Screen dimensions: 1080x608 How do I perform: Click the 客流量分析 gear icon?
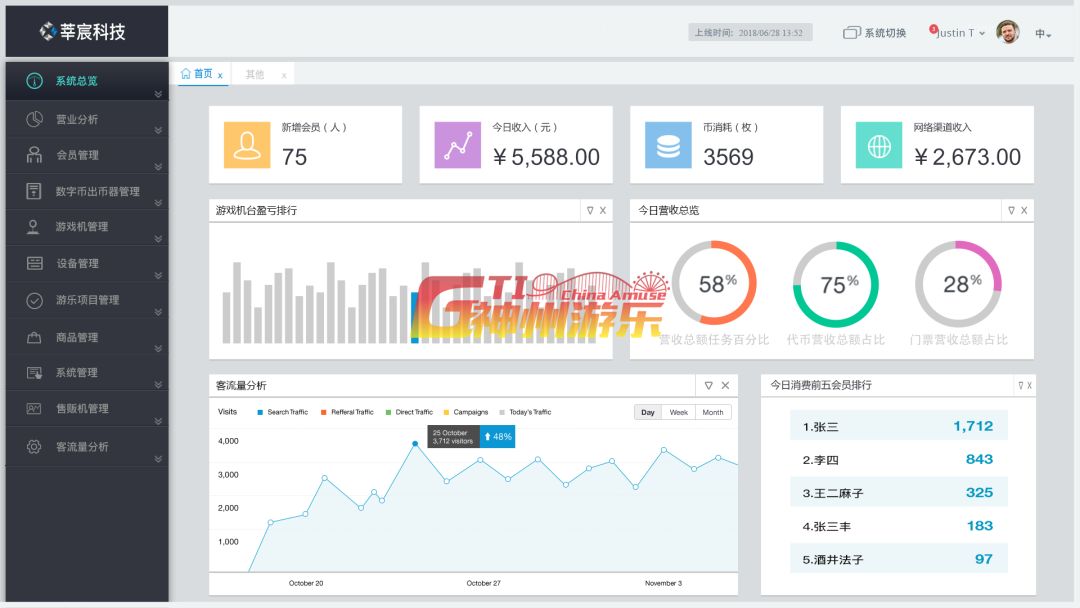[x=34, y=446]
